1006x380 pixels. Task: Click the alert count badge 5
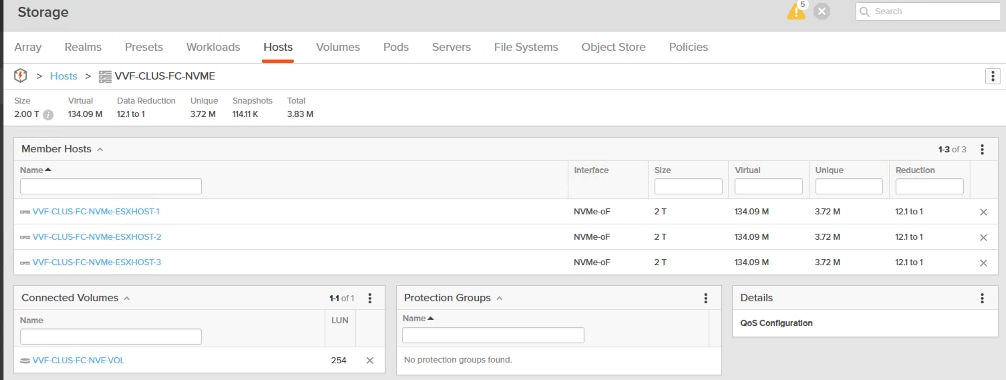[x=802, y=4]
